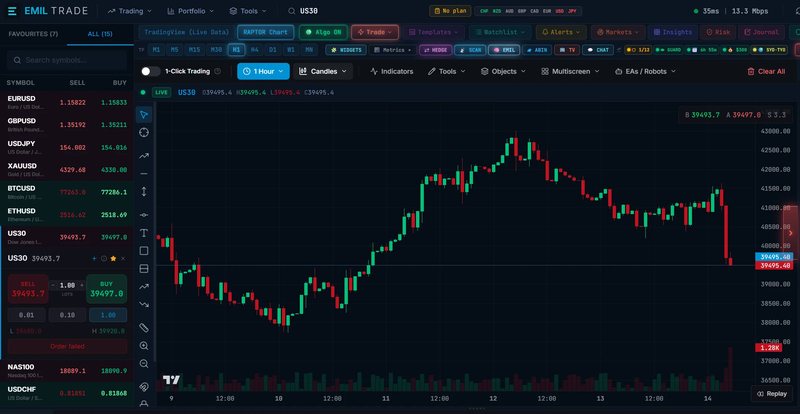This screenshot has width=800, height=414.
Task: Click the No plan badge
Action: point(450,11)
